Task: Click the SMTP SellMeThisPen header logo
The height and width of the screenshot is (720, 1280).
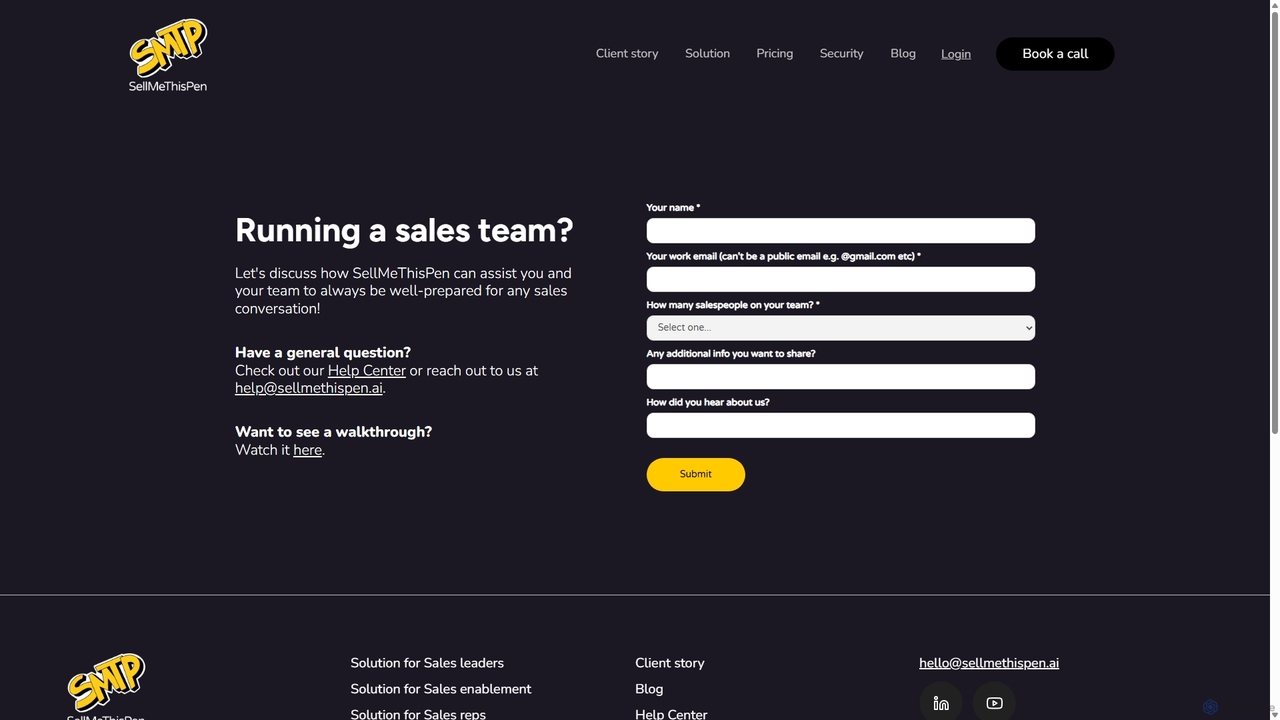Action: coord(168,55)
